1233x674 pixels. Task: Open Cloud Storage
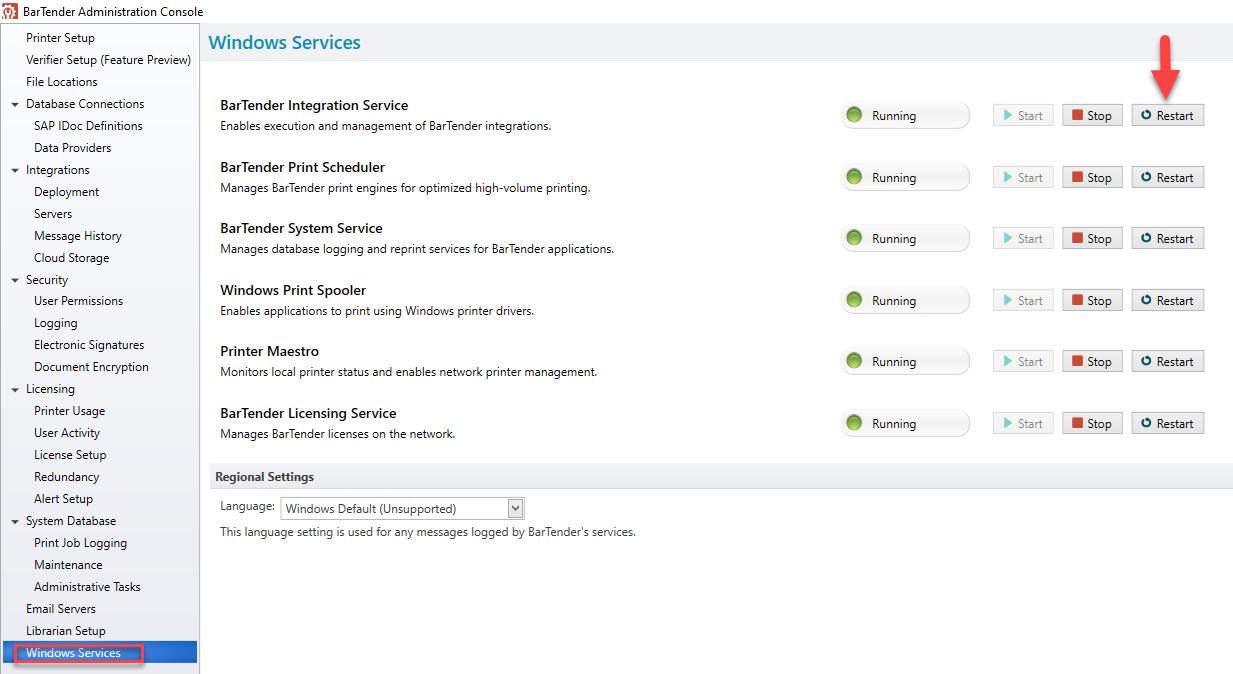(x=71, y=258)
